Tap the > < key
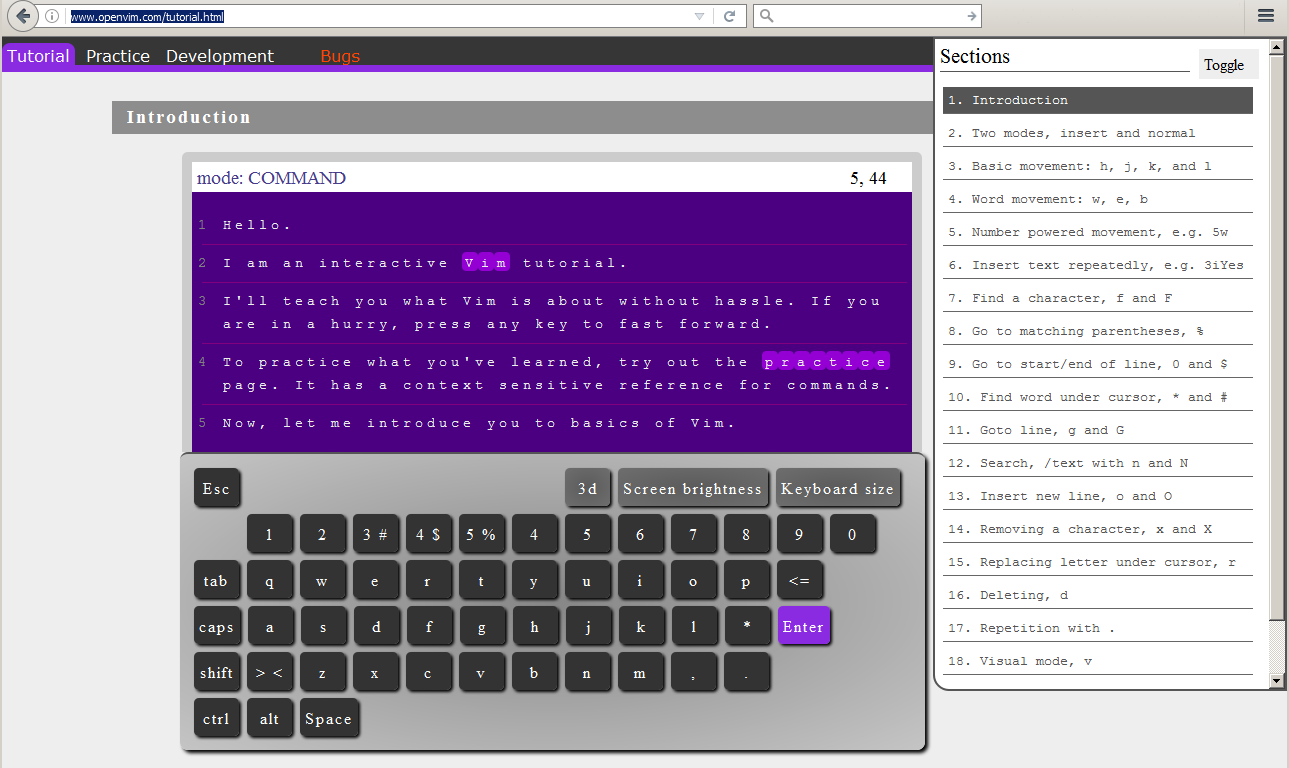 pyautogui.click(x=269, y=672)
